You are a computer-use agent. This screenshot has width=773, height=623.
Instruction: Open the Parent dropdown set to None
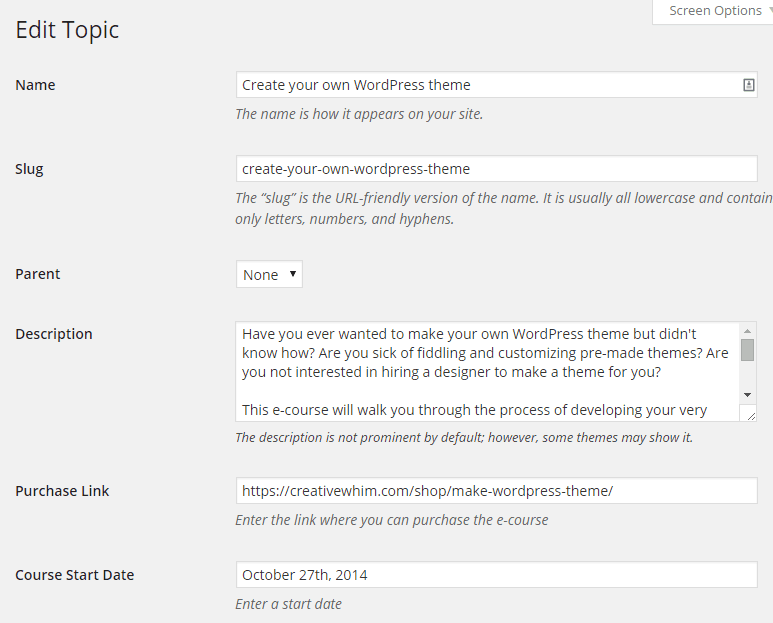(269, 274)
